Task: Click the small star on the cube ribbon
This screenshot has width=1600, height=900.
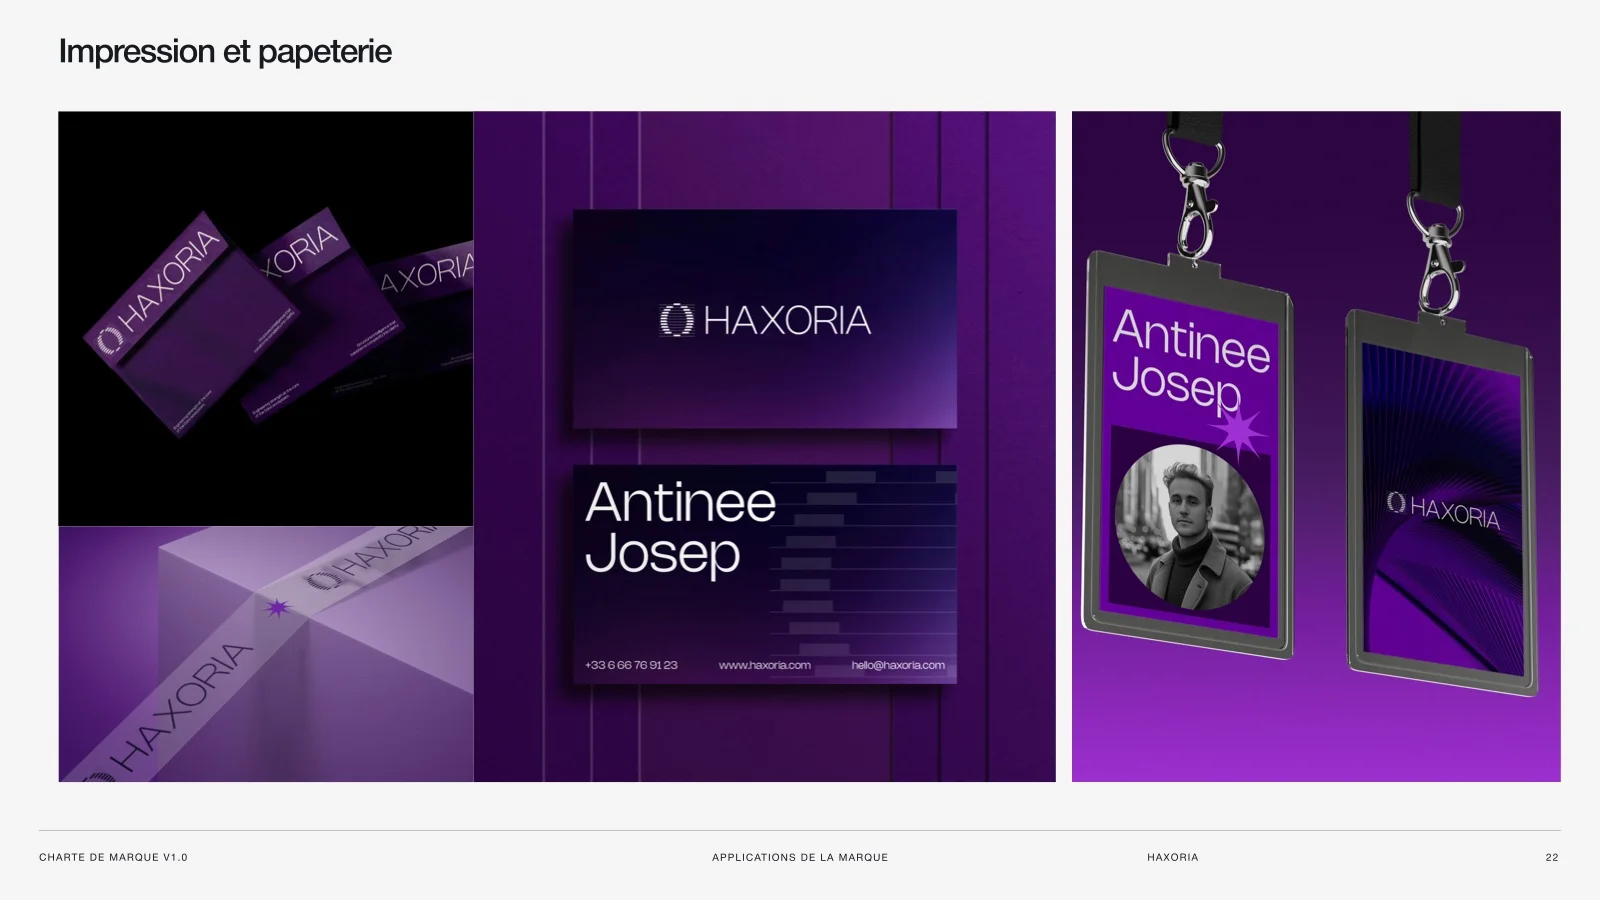Action: 277,607
